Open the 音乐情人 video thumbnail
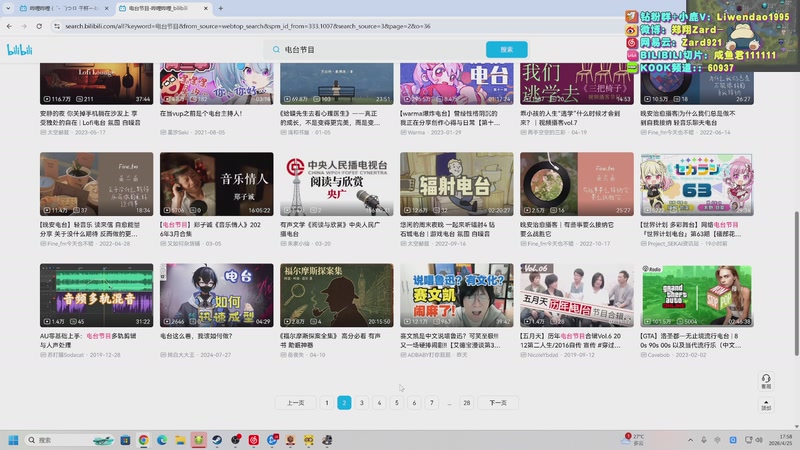800x450 pixels. coord(216,184)
